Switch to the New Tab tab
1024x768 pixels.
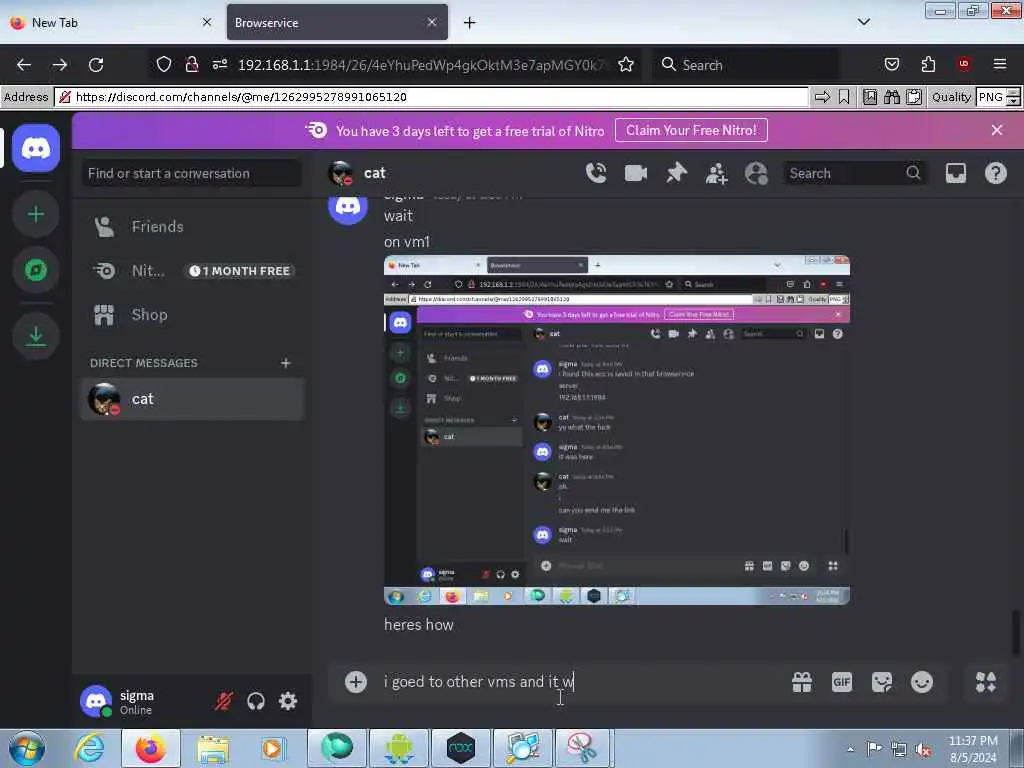[x=111, y=22]
